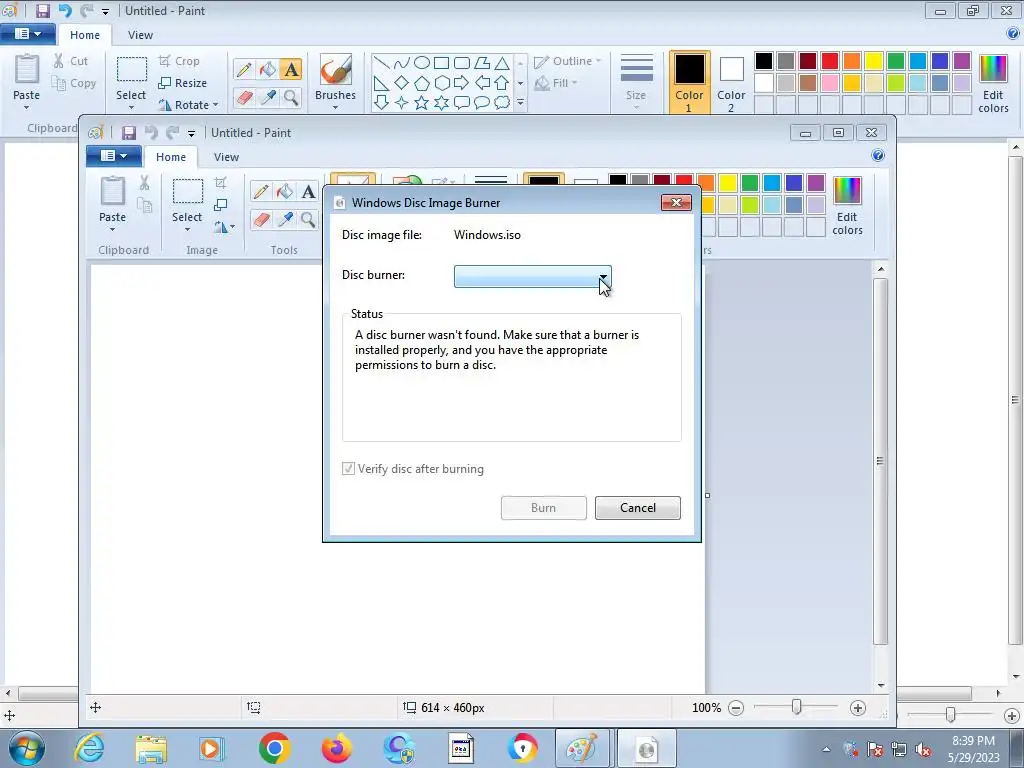
Task: Expand Select dropdown in back Paint window
Action: [x=131, y=108]
